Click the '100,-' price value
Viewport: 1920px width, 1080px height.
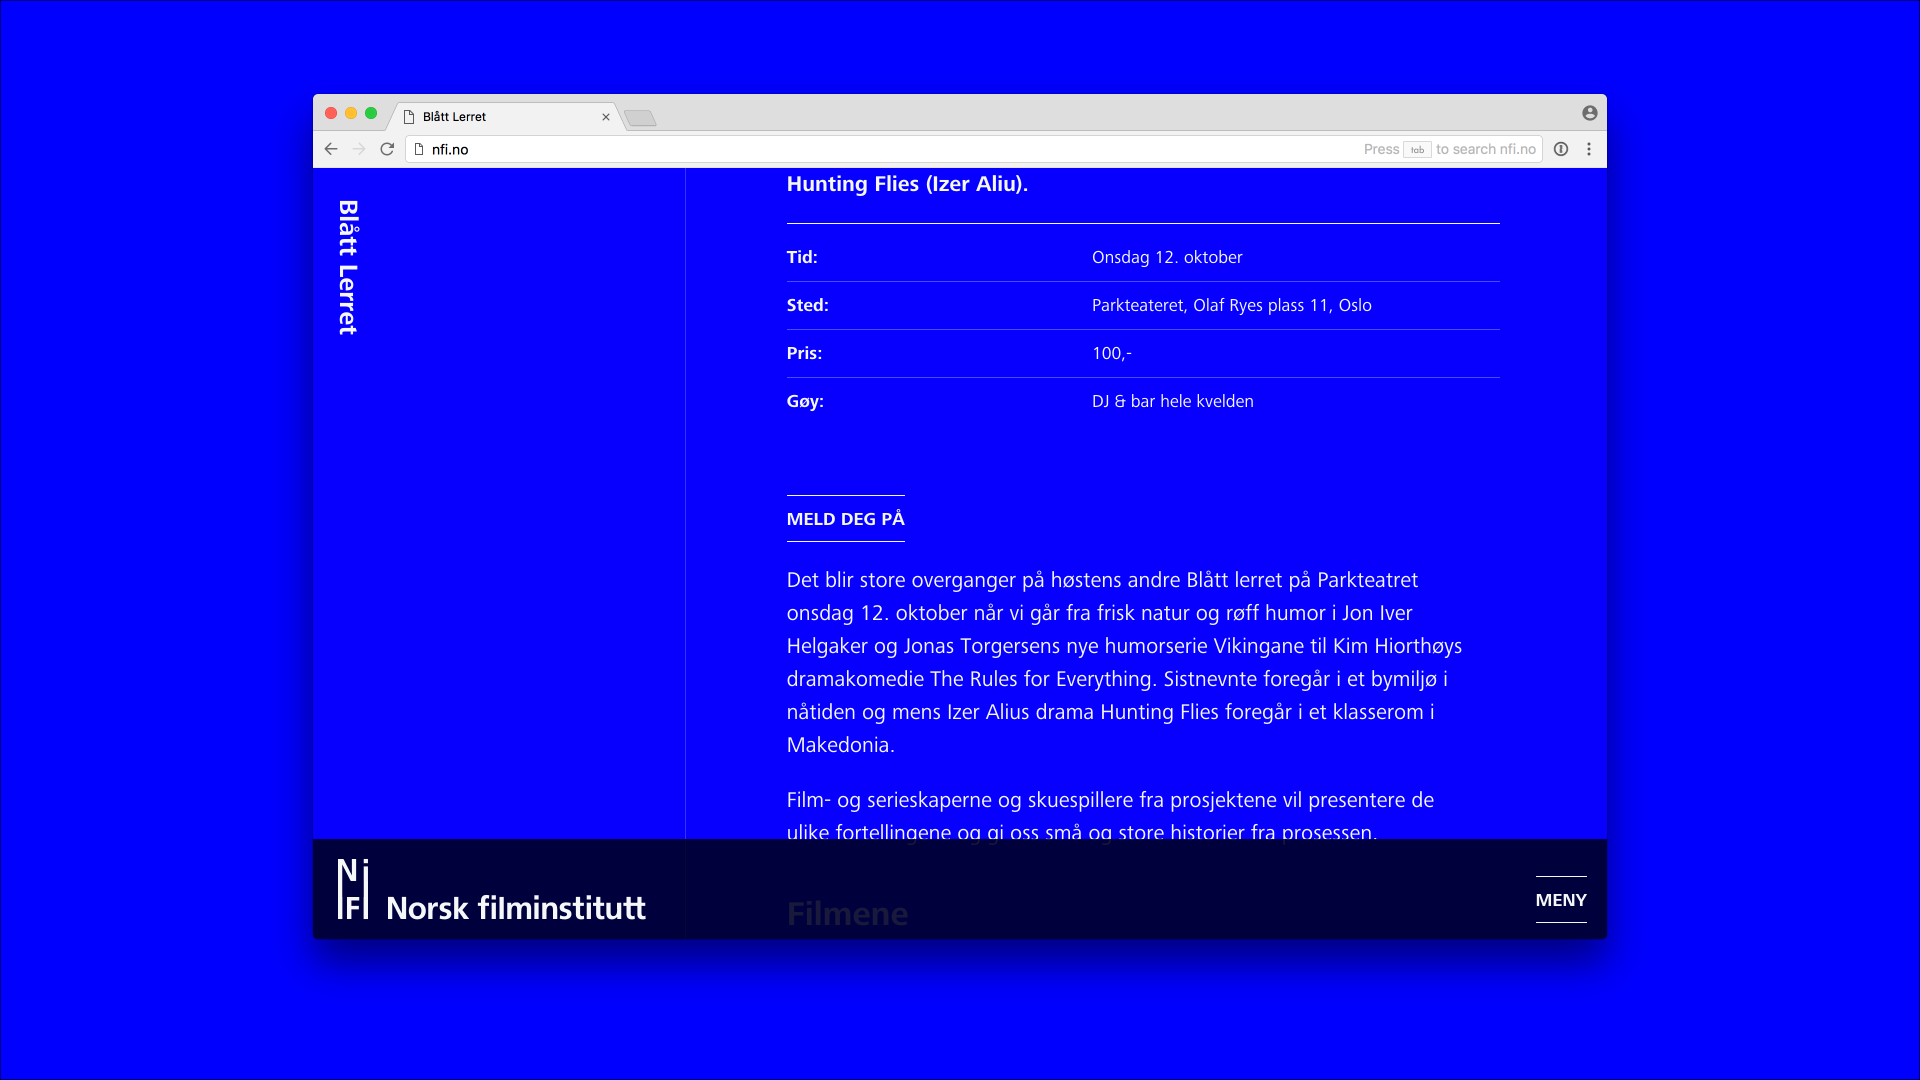pyautogui.click(x=1112, y=353)
